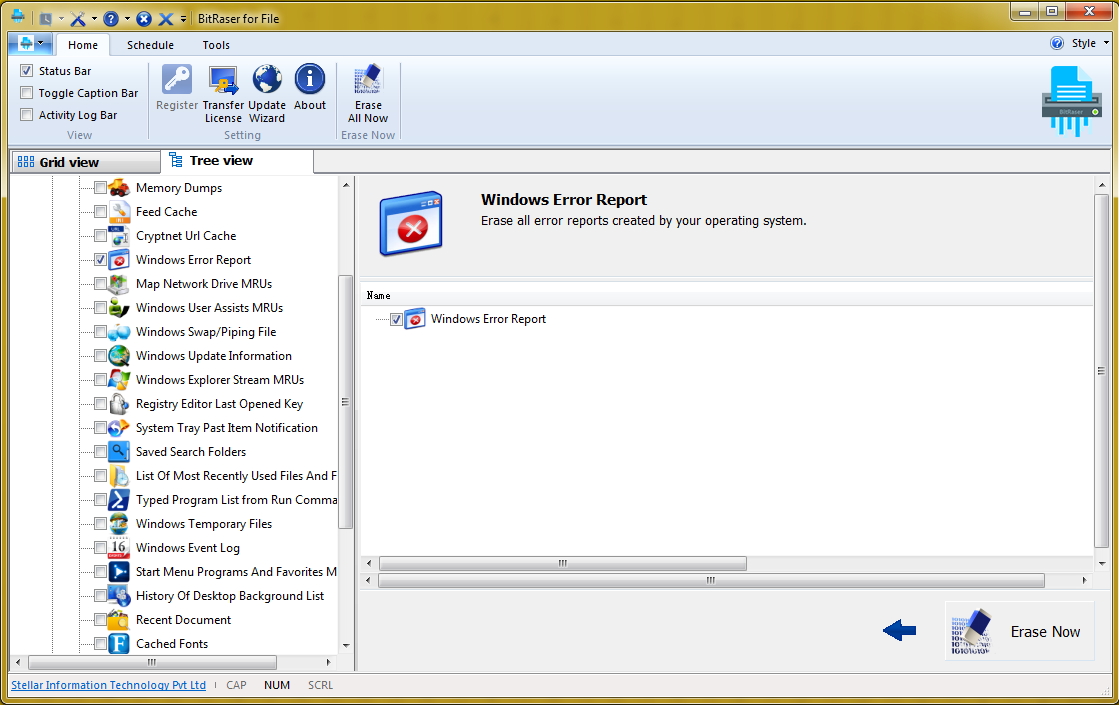The height and width of the screenshot is (705, 1119).
Task: Open the application menu button dropdown
Action: pyautogui.click(x=29, y=43)
